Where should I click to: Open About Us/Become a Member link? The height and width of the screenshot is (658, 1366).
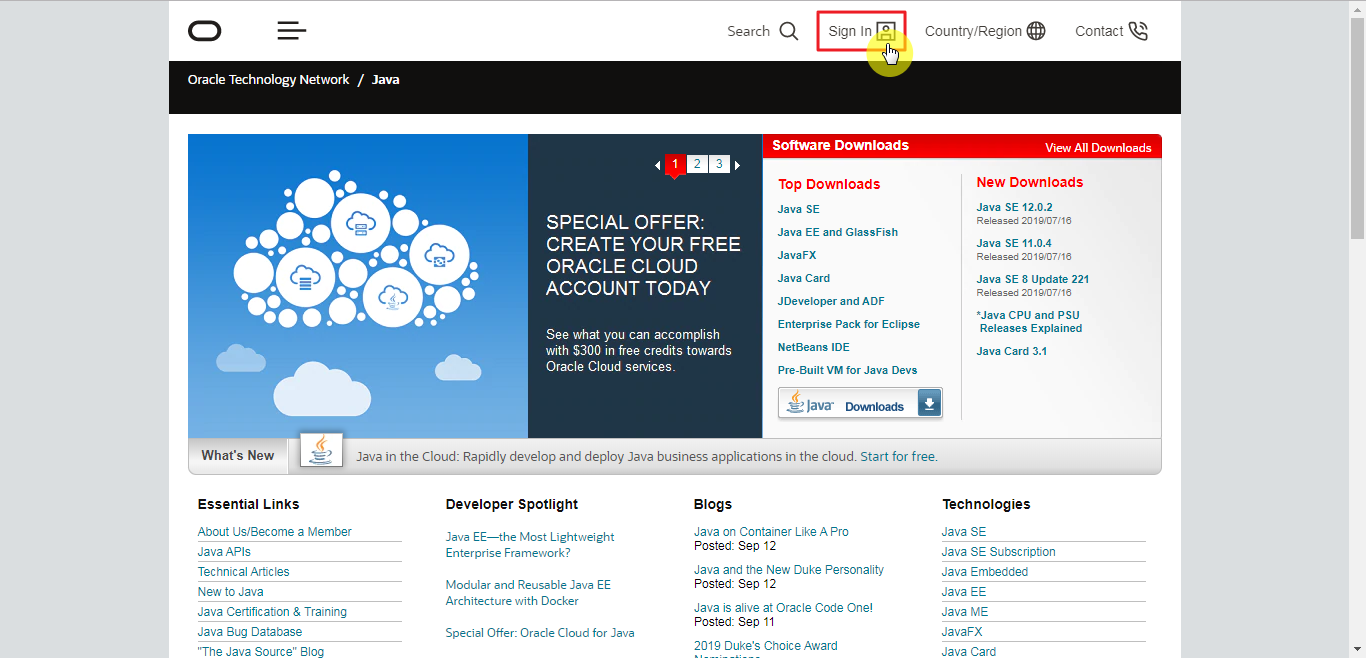(275, 532)
